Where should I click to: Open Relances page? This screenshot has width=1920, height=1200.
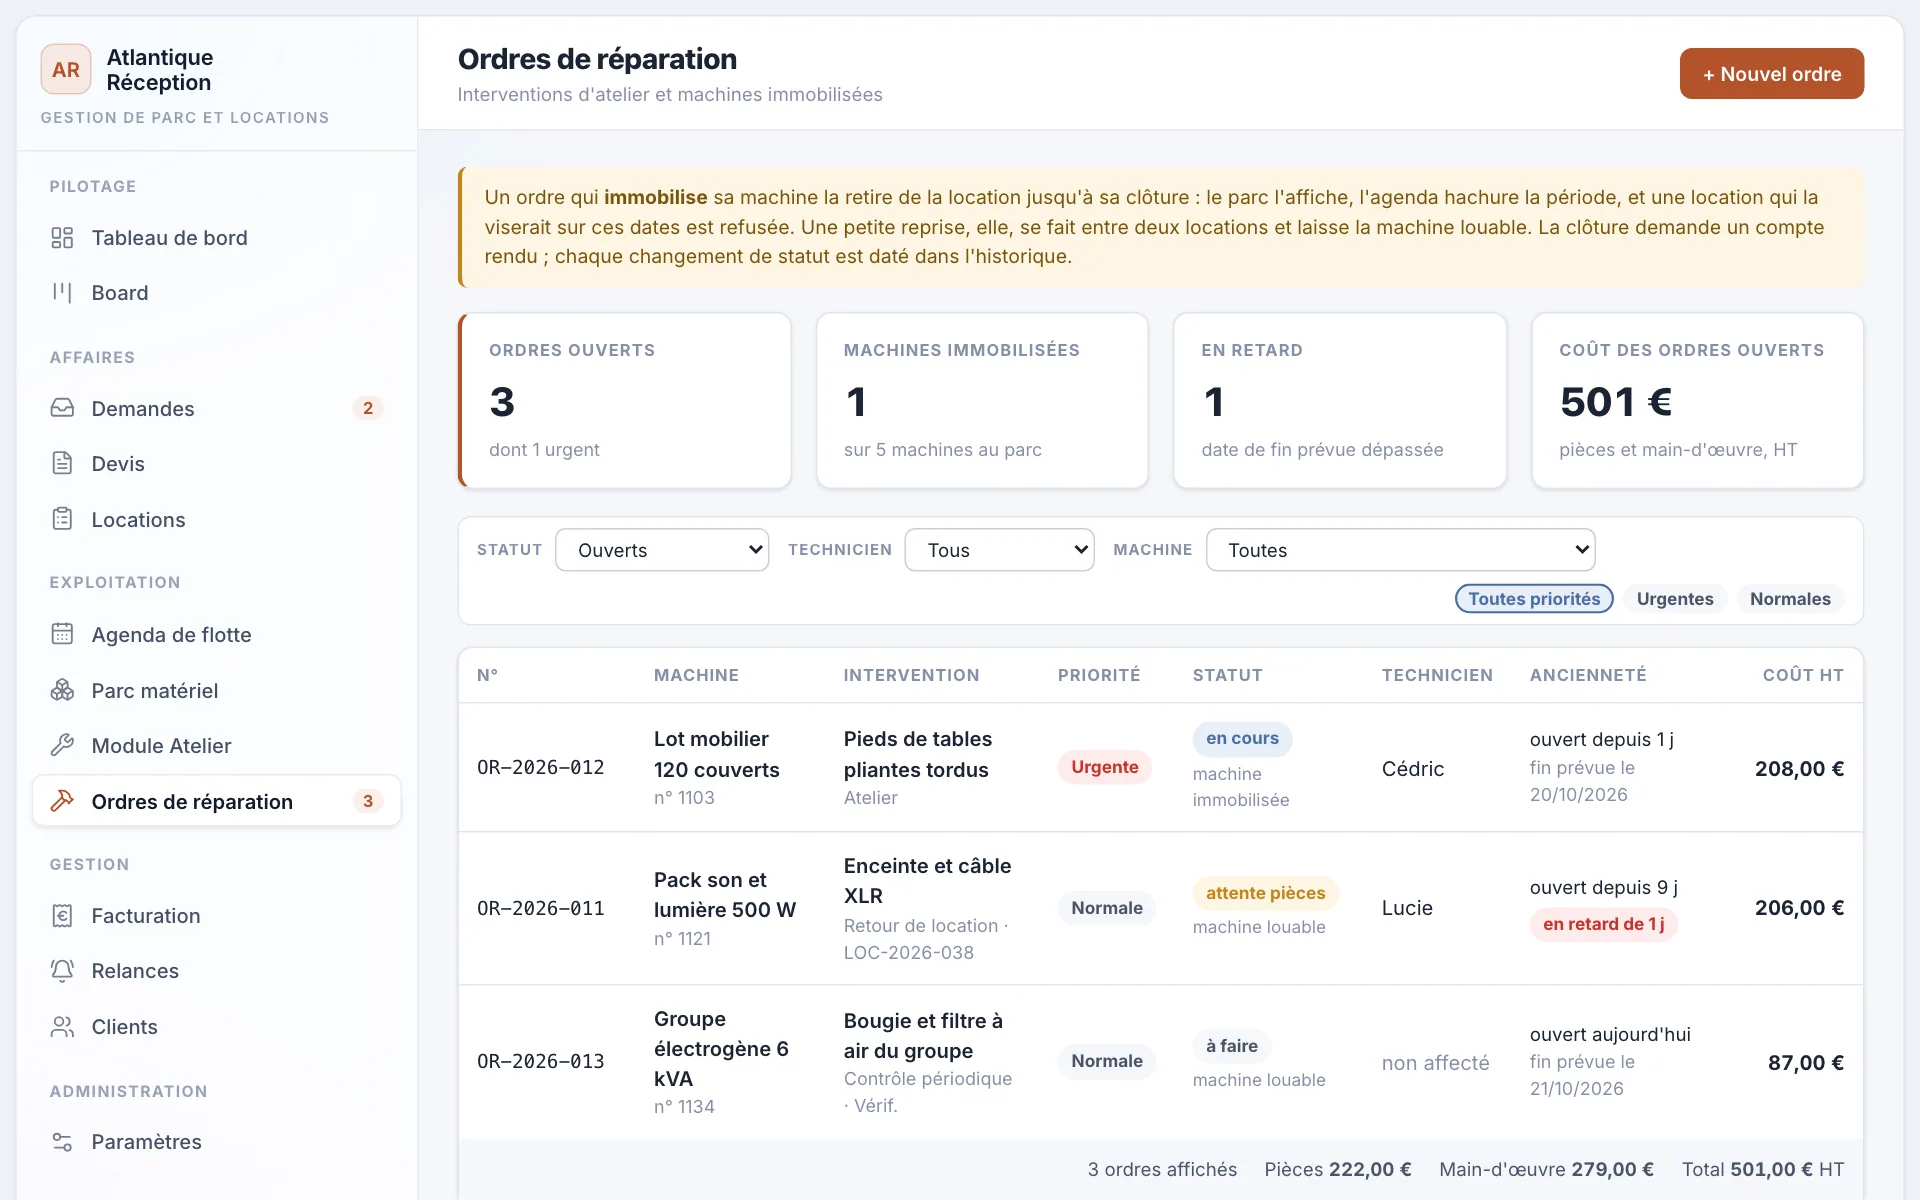point(216,970)
